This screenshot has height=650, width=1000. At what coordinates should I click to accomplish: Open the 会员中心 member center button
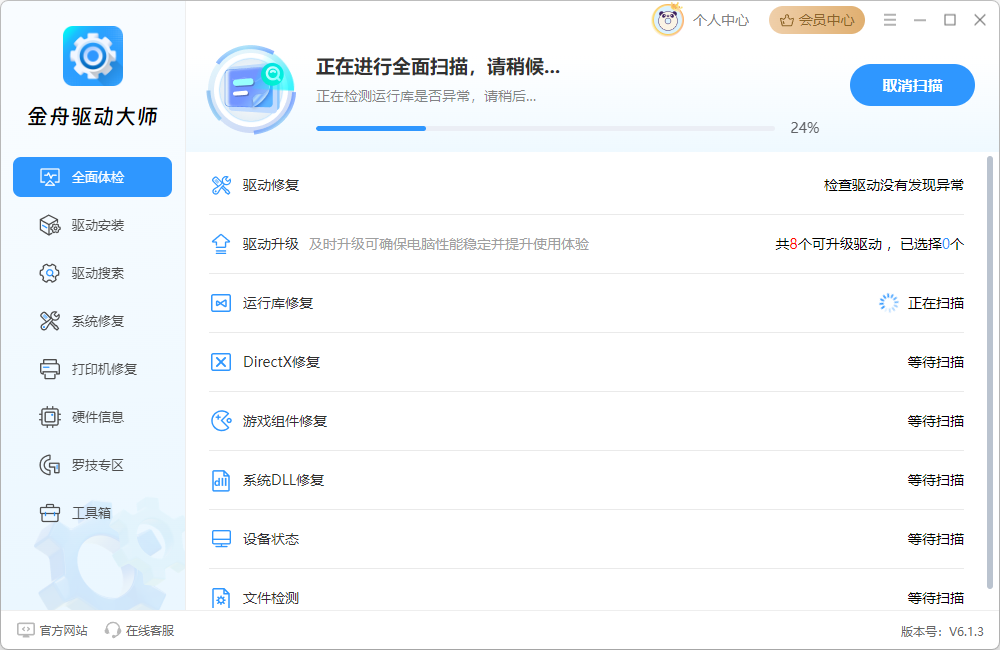click(x=817, y=20)
